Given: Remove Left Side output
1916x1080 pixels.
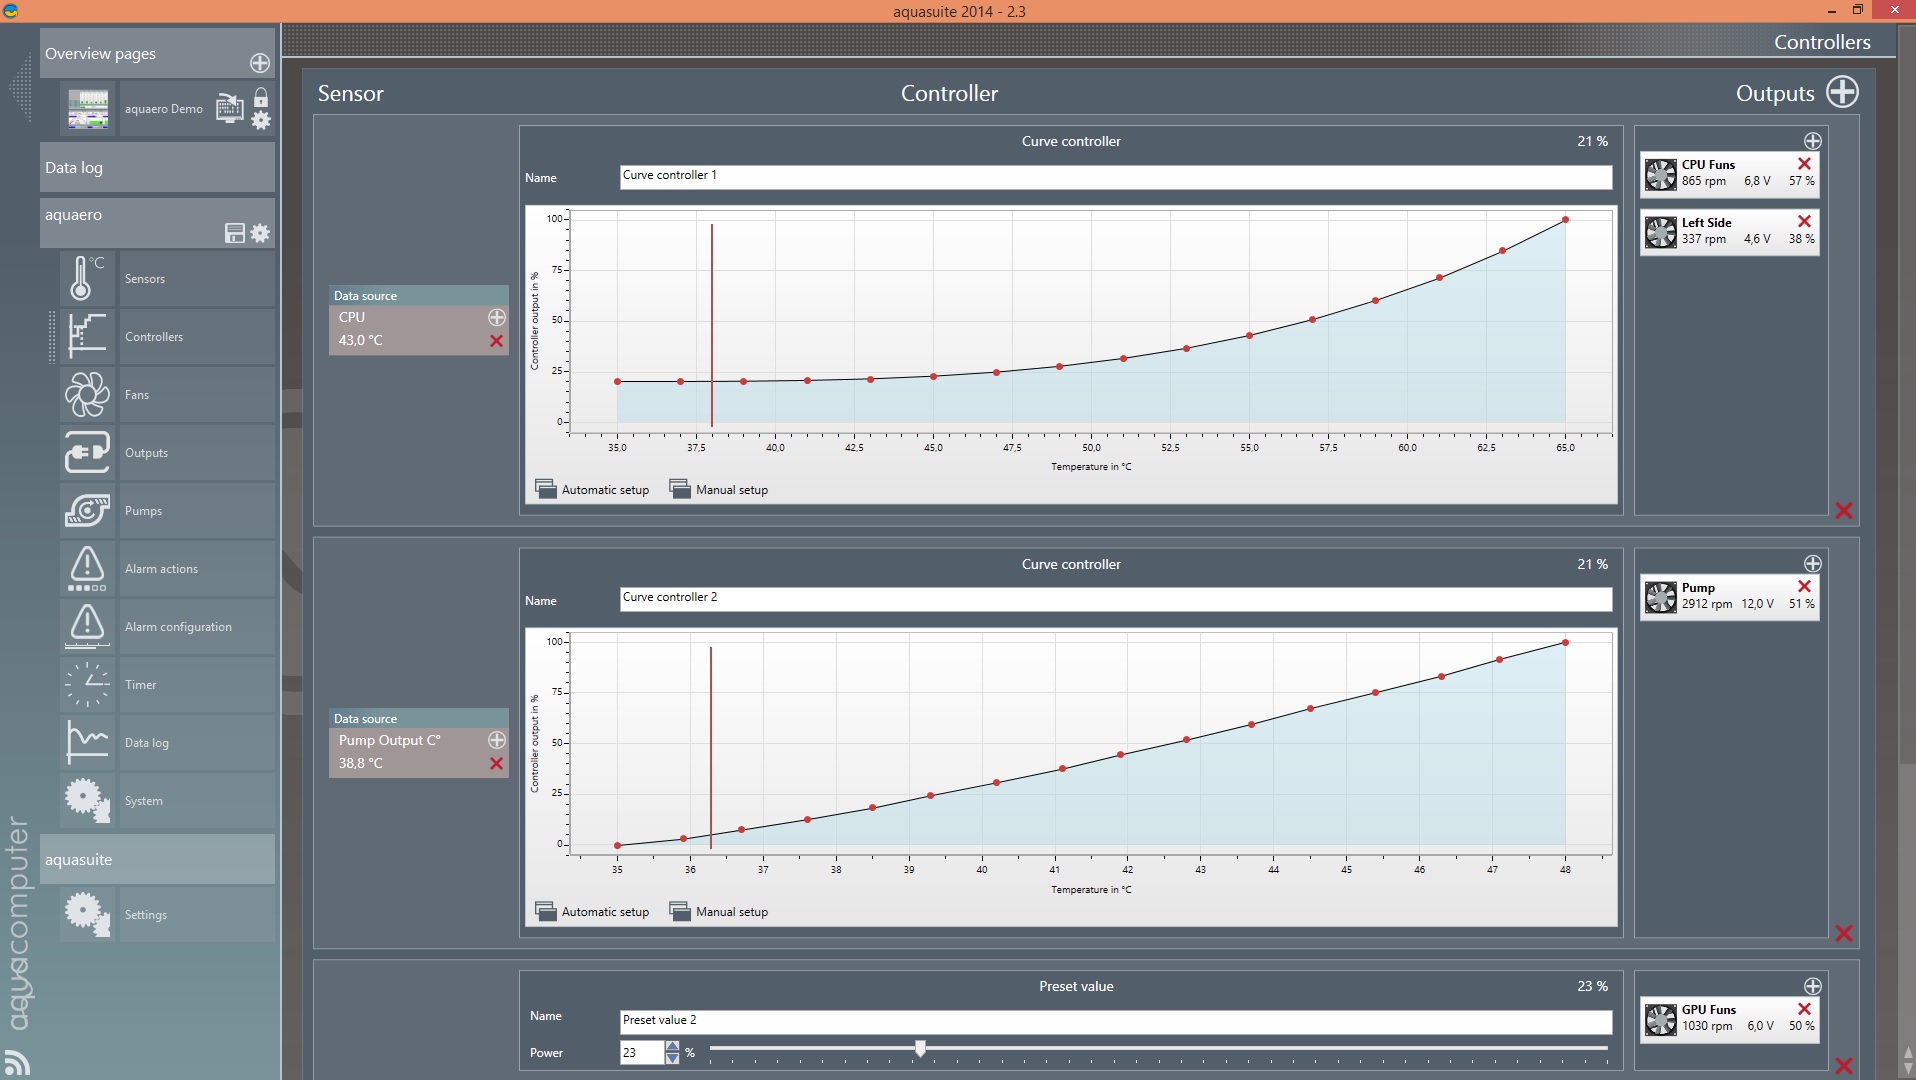Looking at the screenshot, I should (1804, 221).
